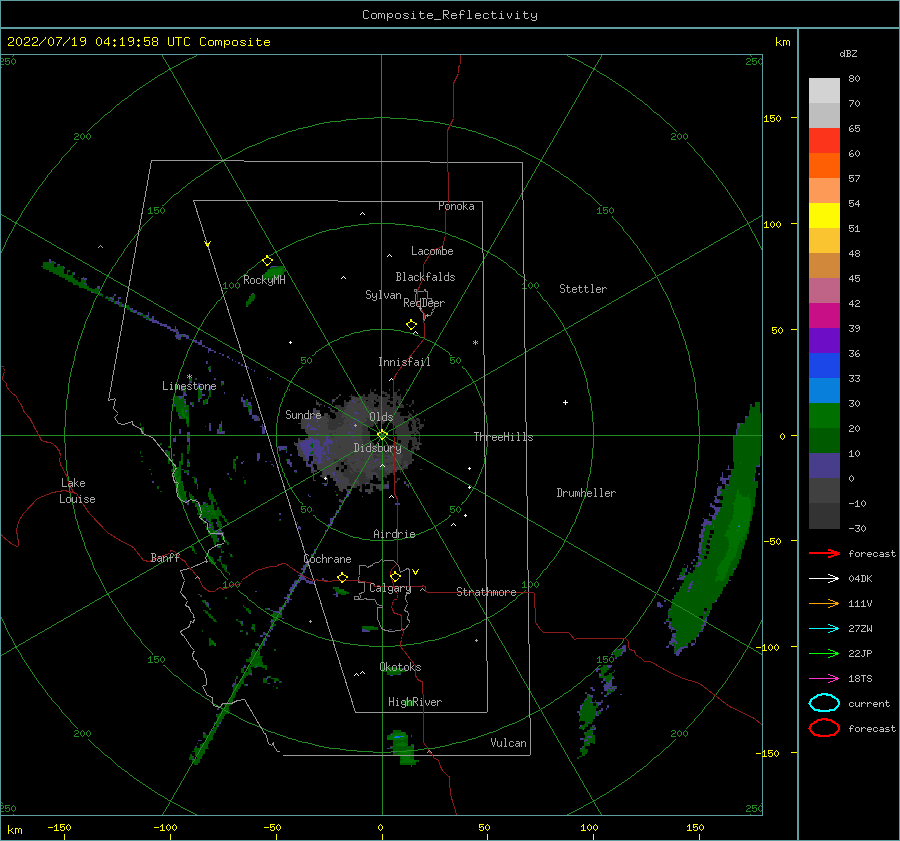900x841 pixels.
Task: Click the magenta 18TS arrow legend icon
Action: (x=824, y=679)
